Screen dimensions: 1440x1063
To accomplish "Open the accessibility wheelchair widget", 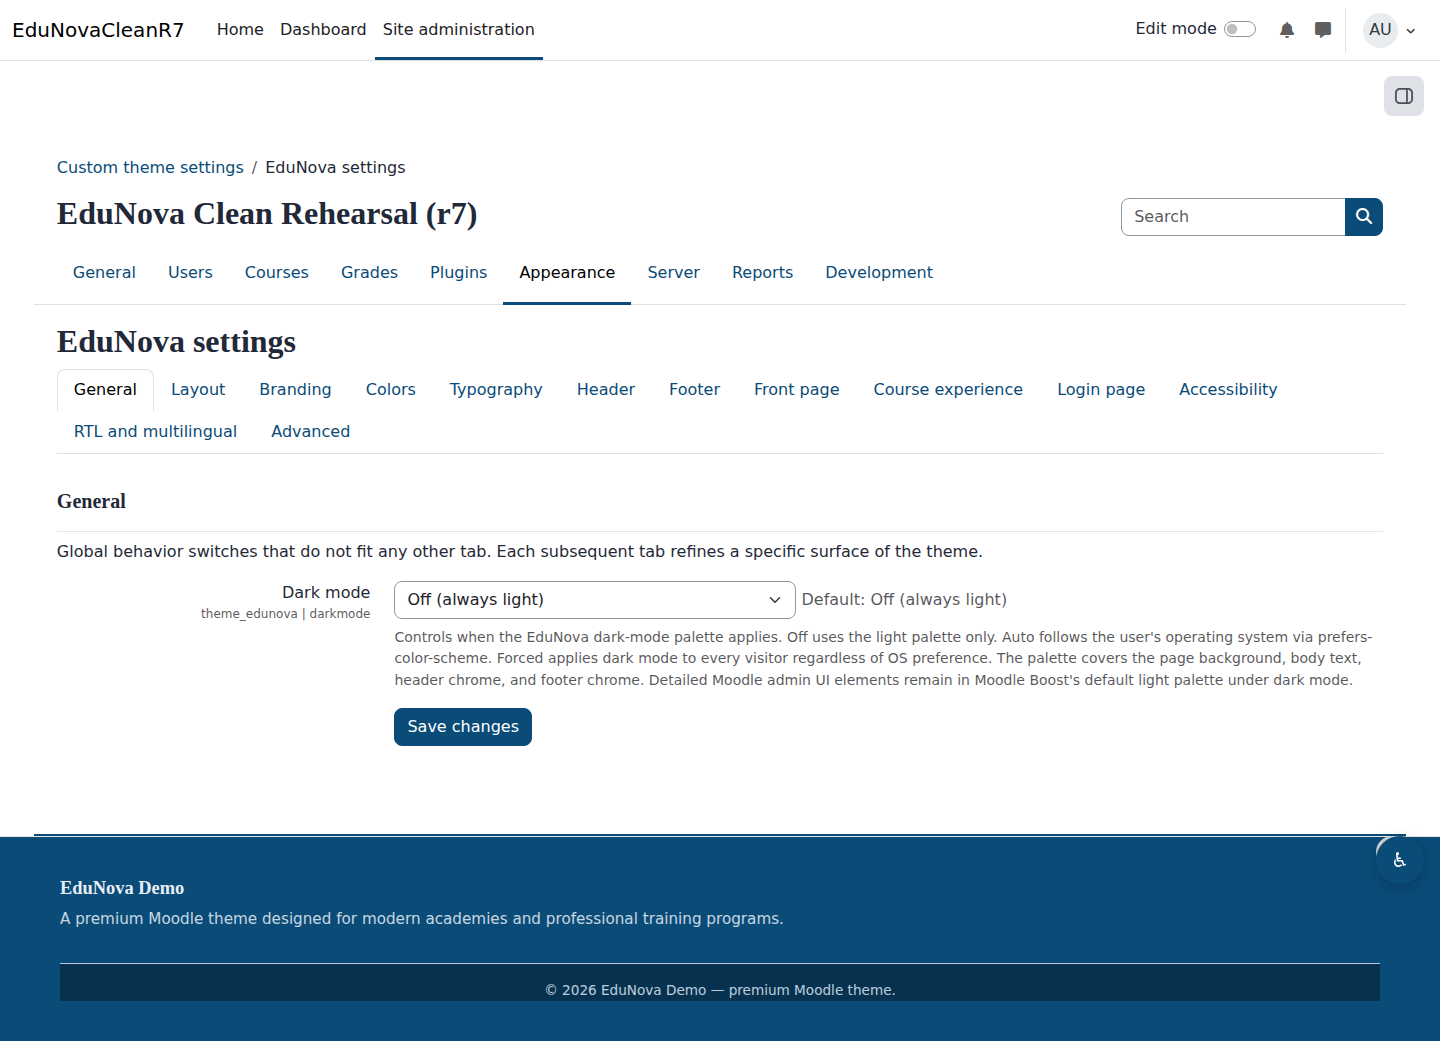I will [x=1400, y=860].
